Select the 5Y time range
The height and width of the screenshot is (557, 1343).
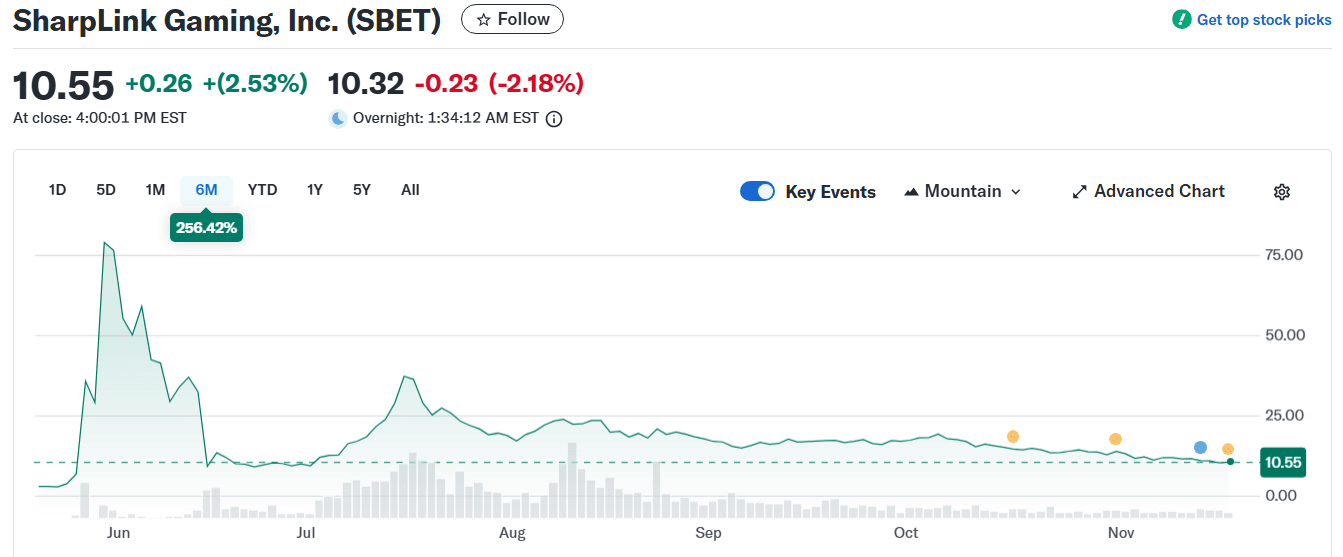click(361, 190)
